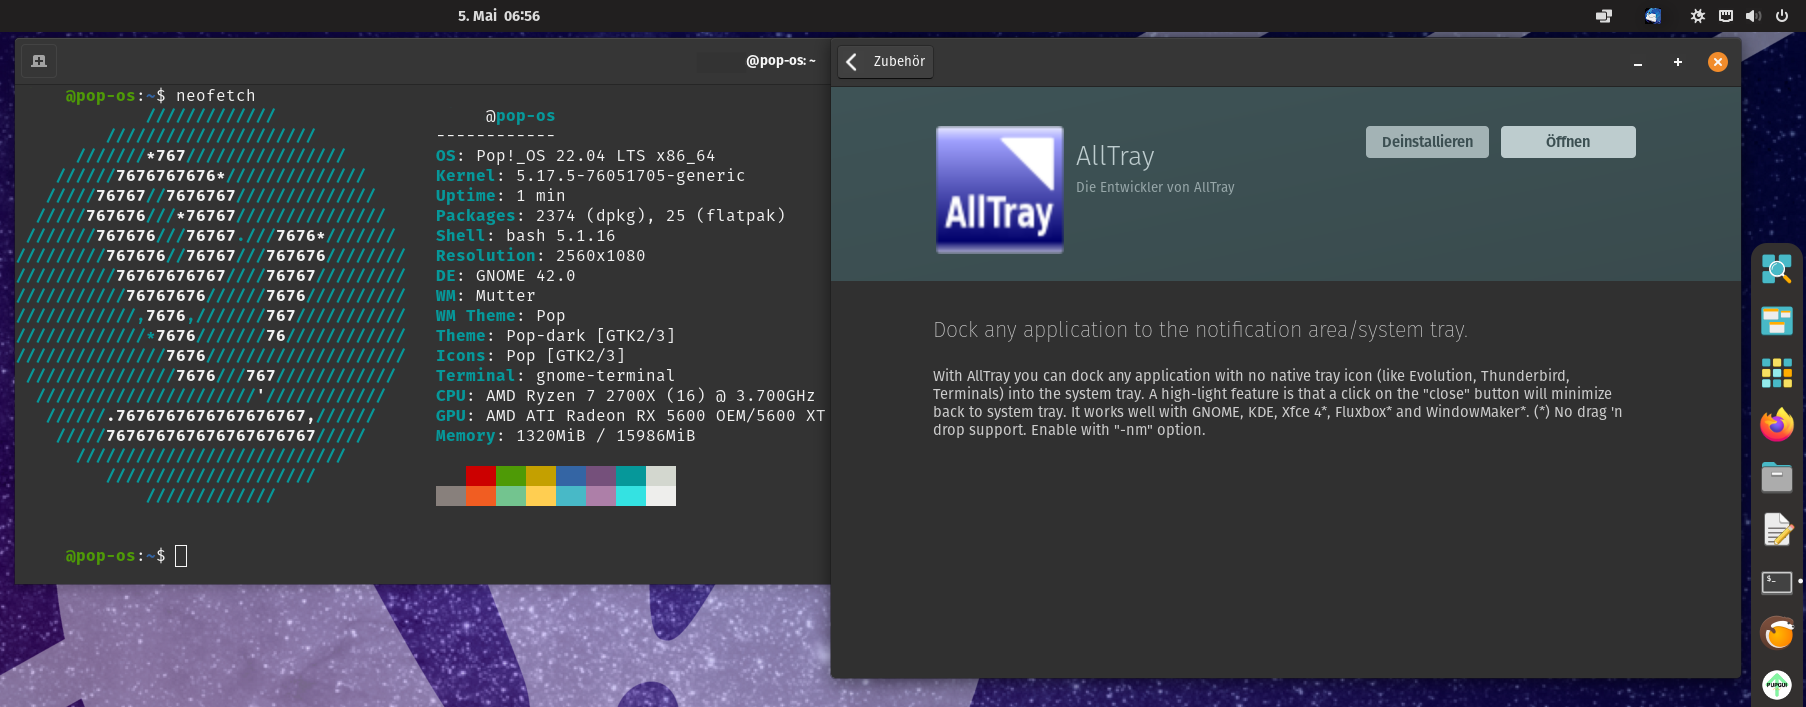Click the window tiling tray icon
This screenshot has width=1806, height=707.
click(x=1604, y=16)
